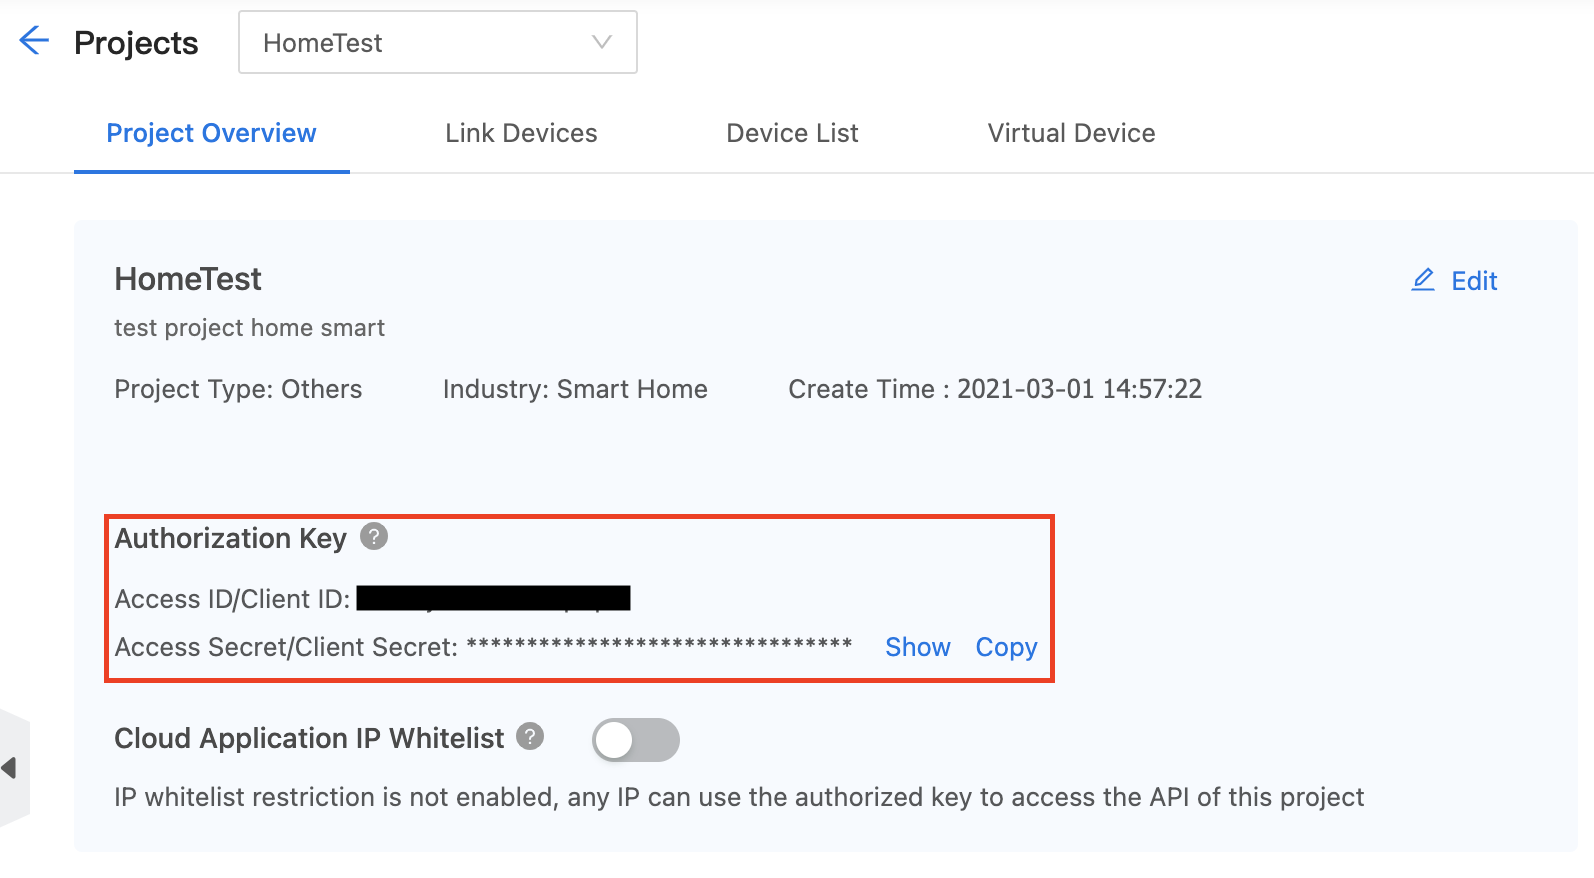The height and width of the screenshot is (878, 1594).
Task: Click the 'IP whitelist restriction is not enabled' note
Action: (x=739, y=797)
